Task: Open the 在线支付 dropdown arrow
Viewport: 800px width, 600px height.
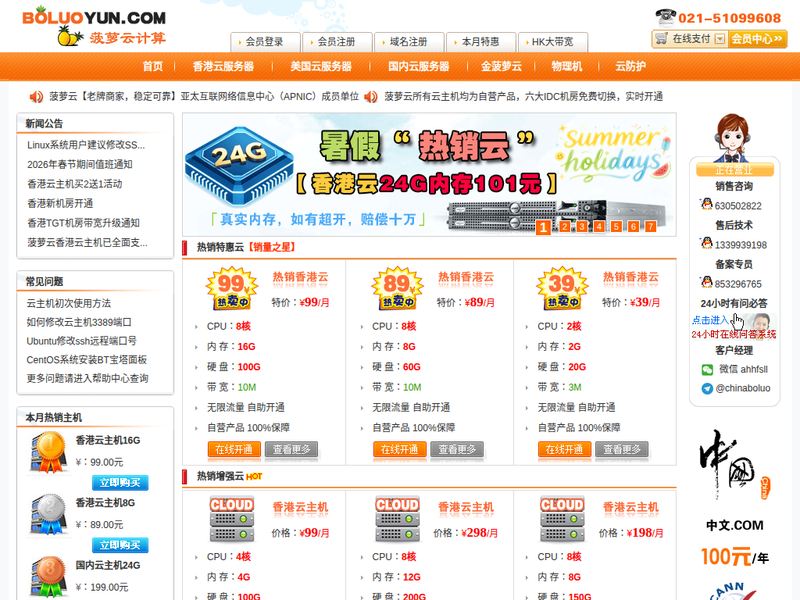Action: [720, 39]
